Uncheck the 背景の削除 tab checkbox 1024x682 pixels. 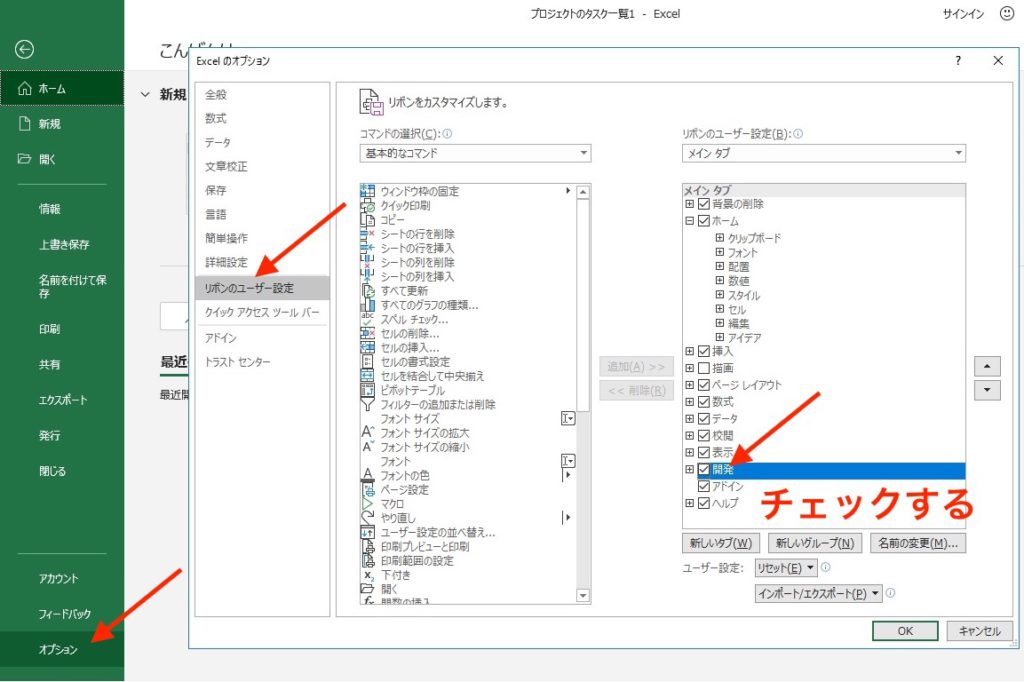coord(704,204)
